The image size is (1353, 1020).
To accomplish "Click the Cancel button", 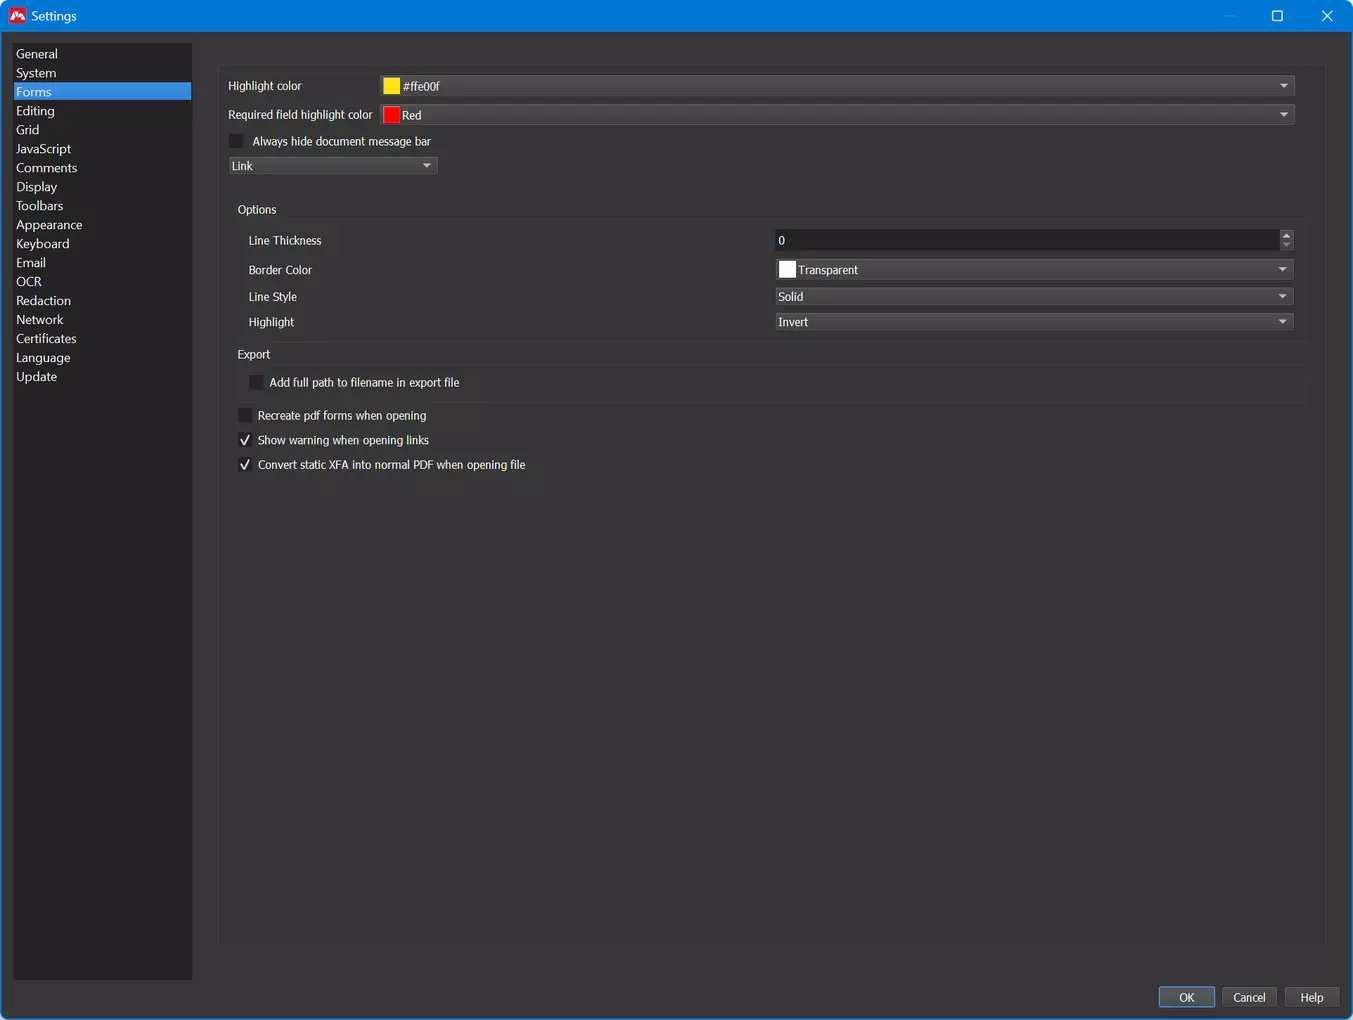I will pyautogui.click(x=1249, y=997).
